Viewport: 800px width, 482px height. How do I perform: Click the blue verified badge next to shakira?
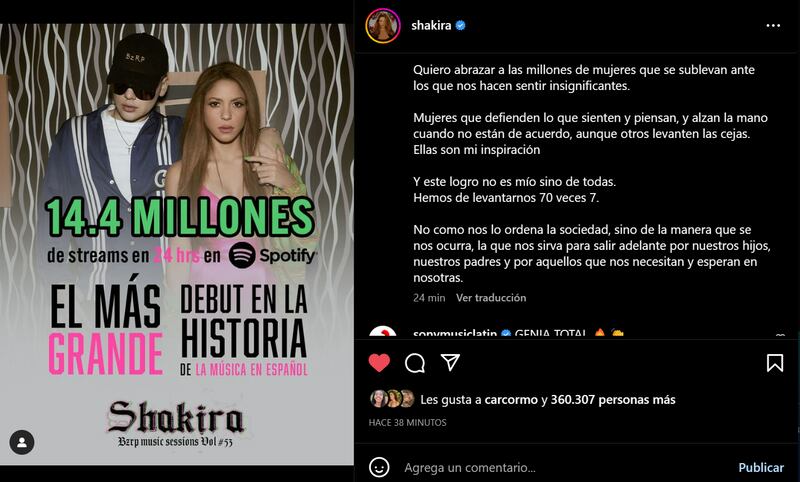pyautogui.click(x=460, y=26)
